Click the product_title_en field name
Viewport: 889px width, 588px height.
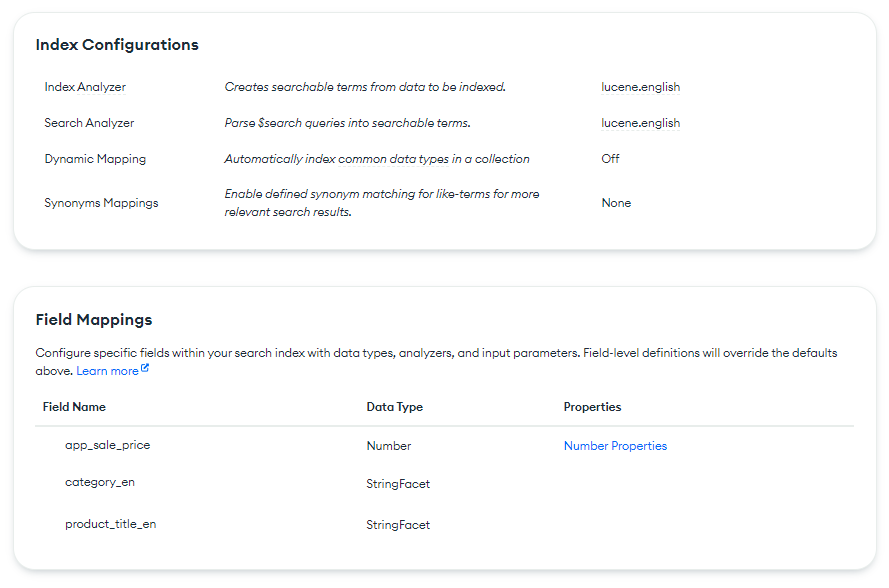(x=110, y=523)
